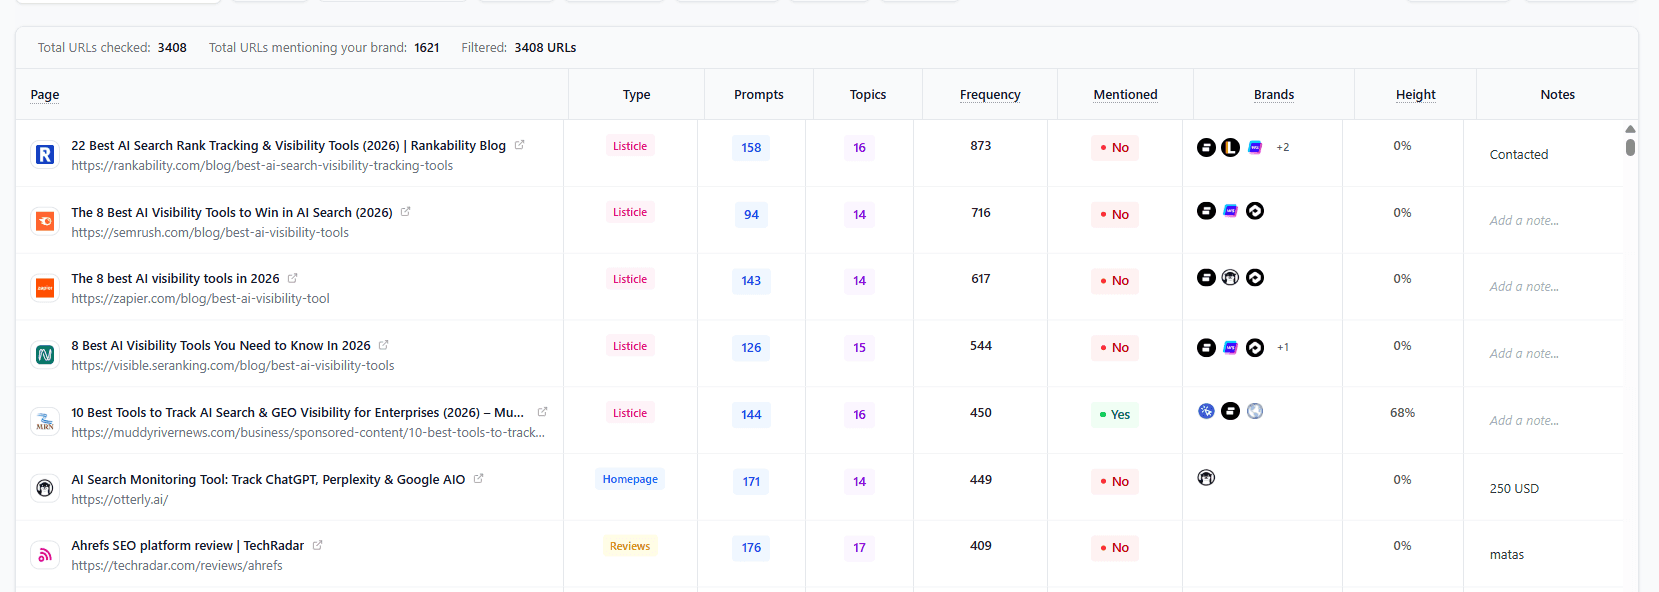1659x592 pixels.
Task: Click the table vertical scrollbar thumb
Action: tap(1630, 147)
